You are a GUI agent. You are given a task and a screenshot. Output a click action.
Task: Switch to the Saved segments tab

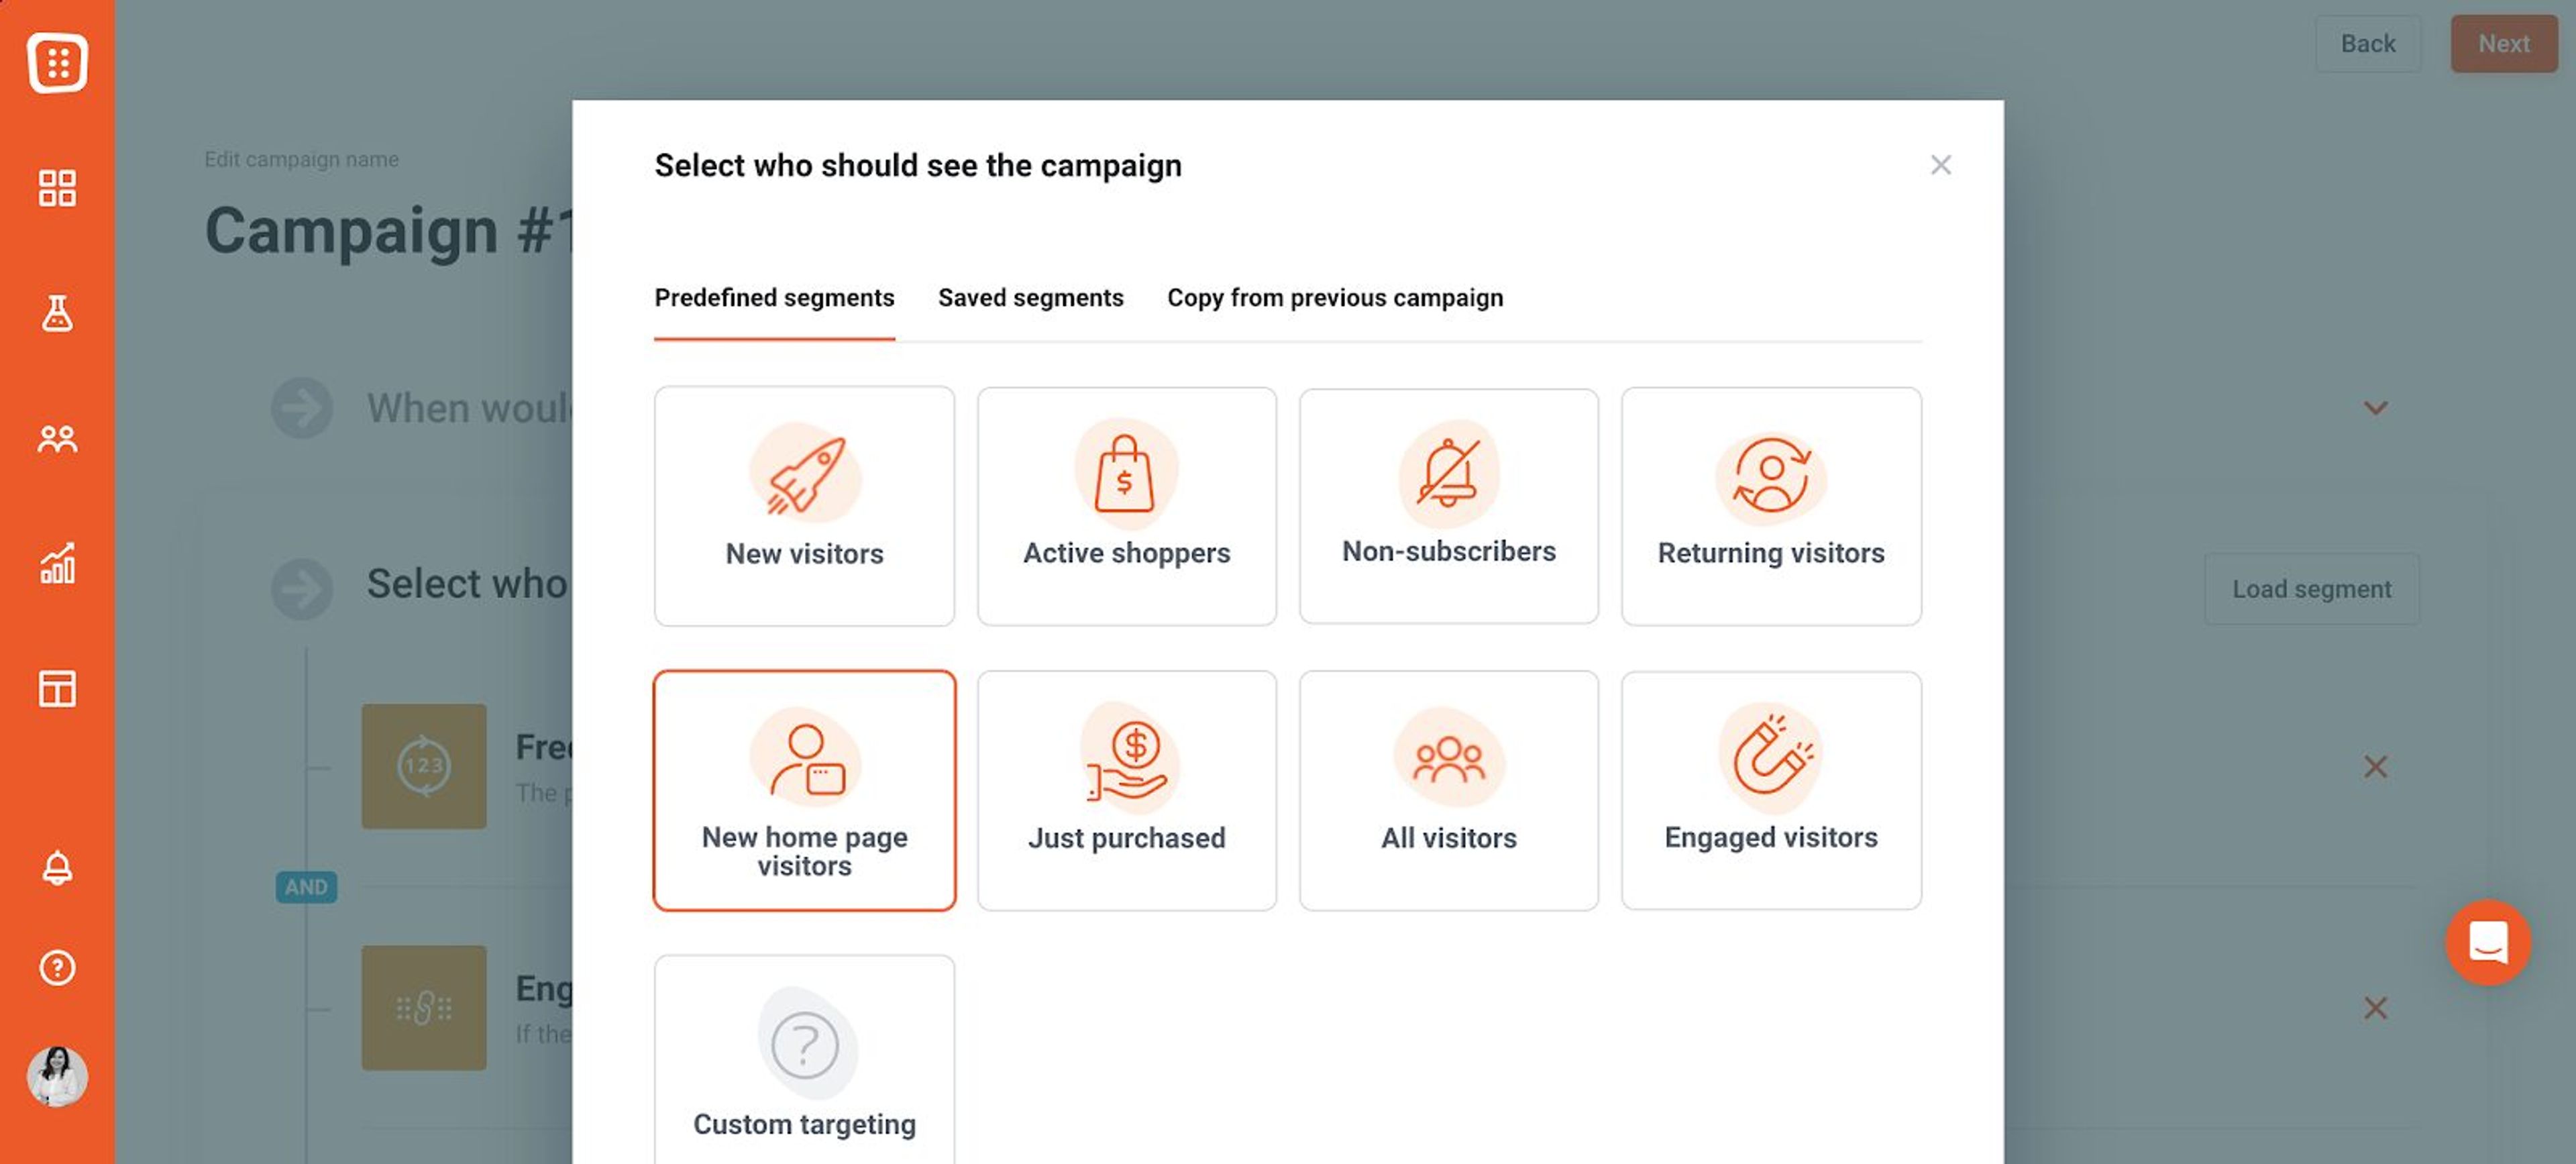click(x=1030, y=297)
